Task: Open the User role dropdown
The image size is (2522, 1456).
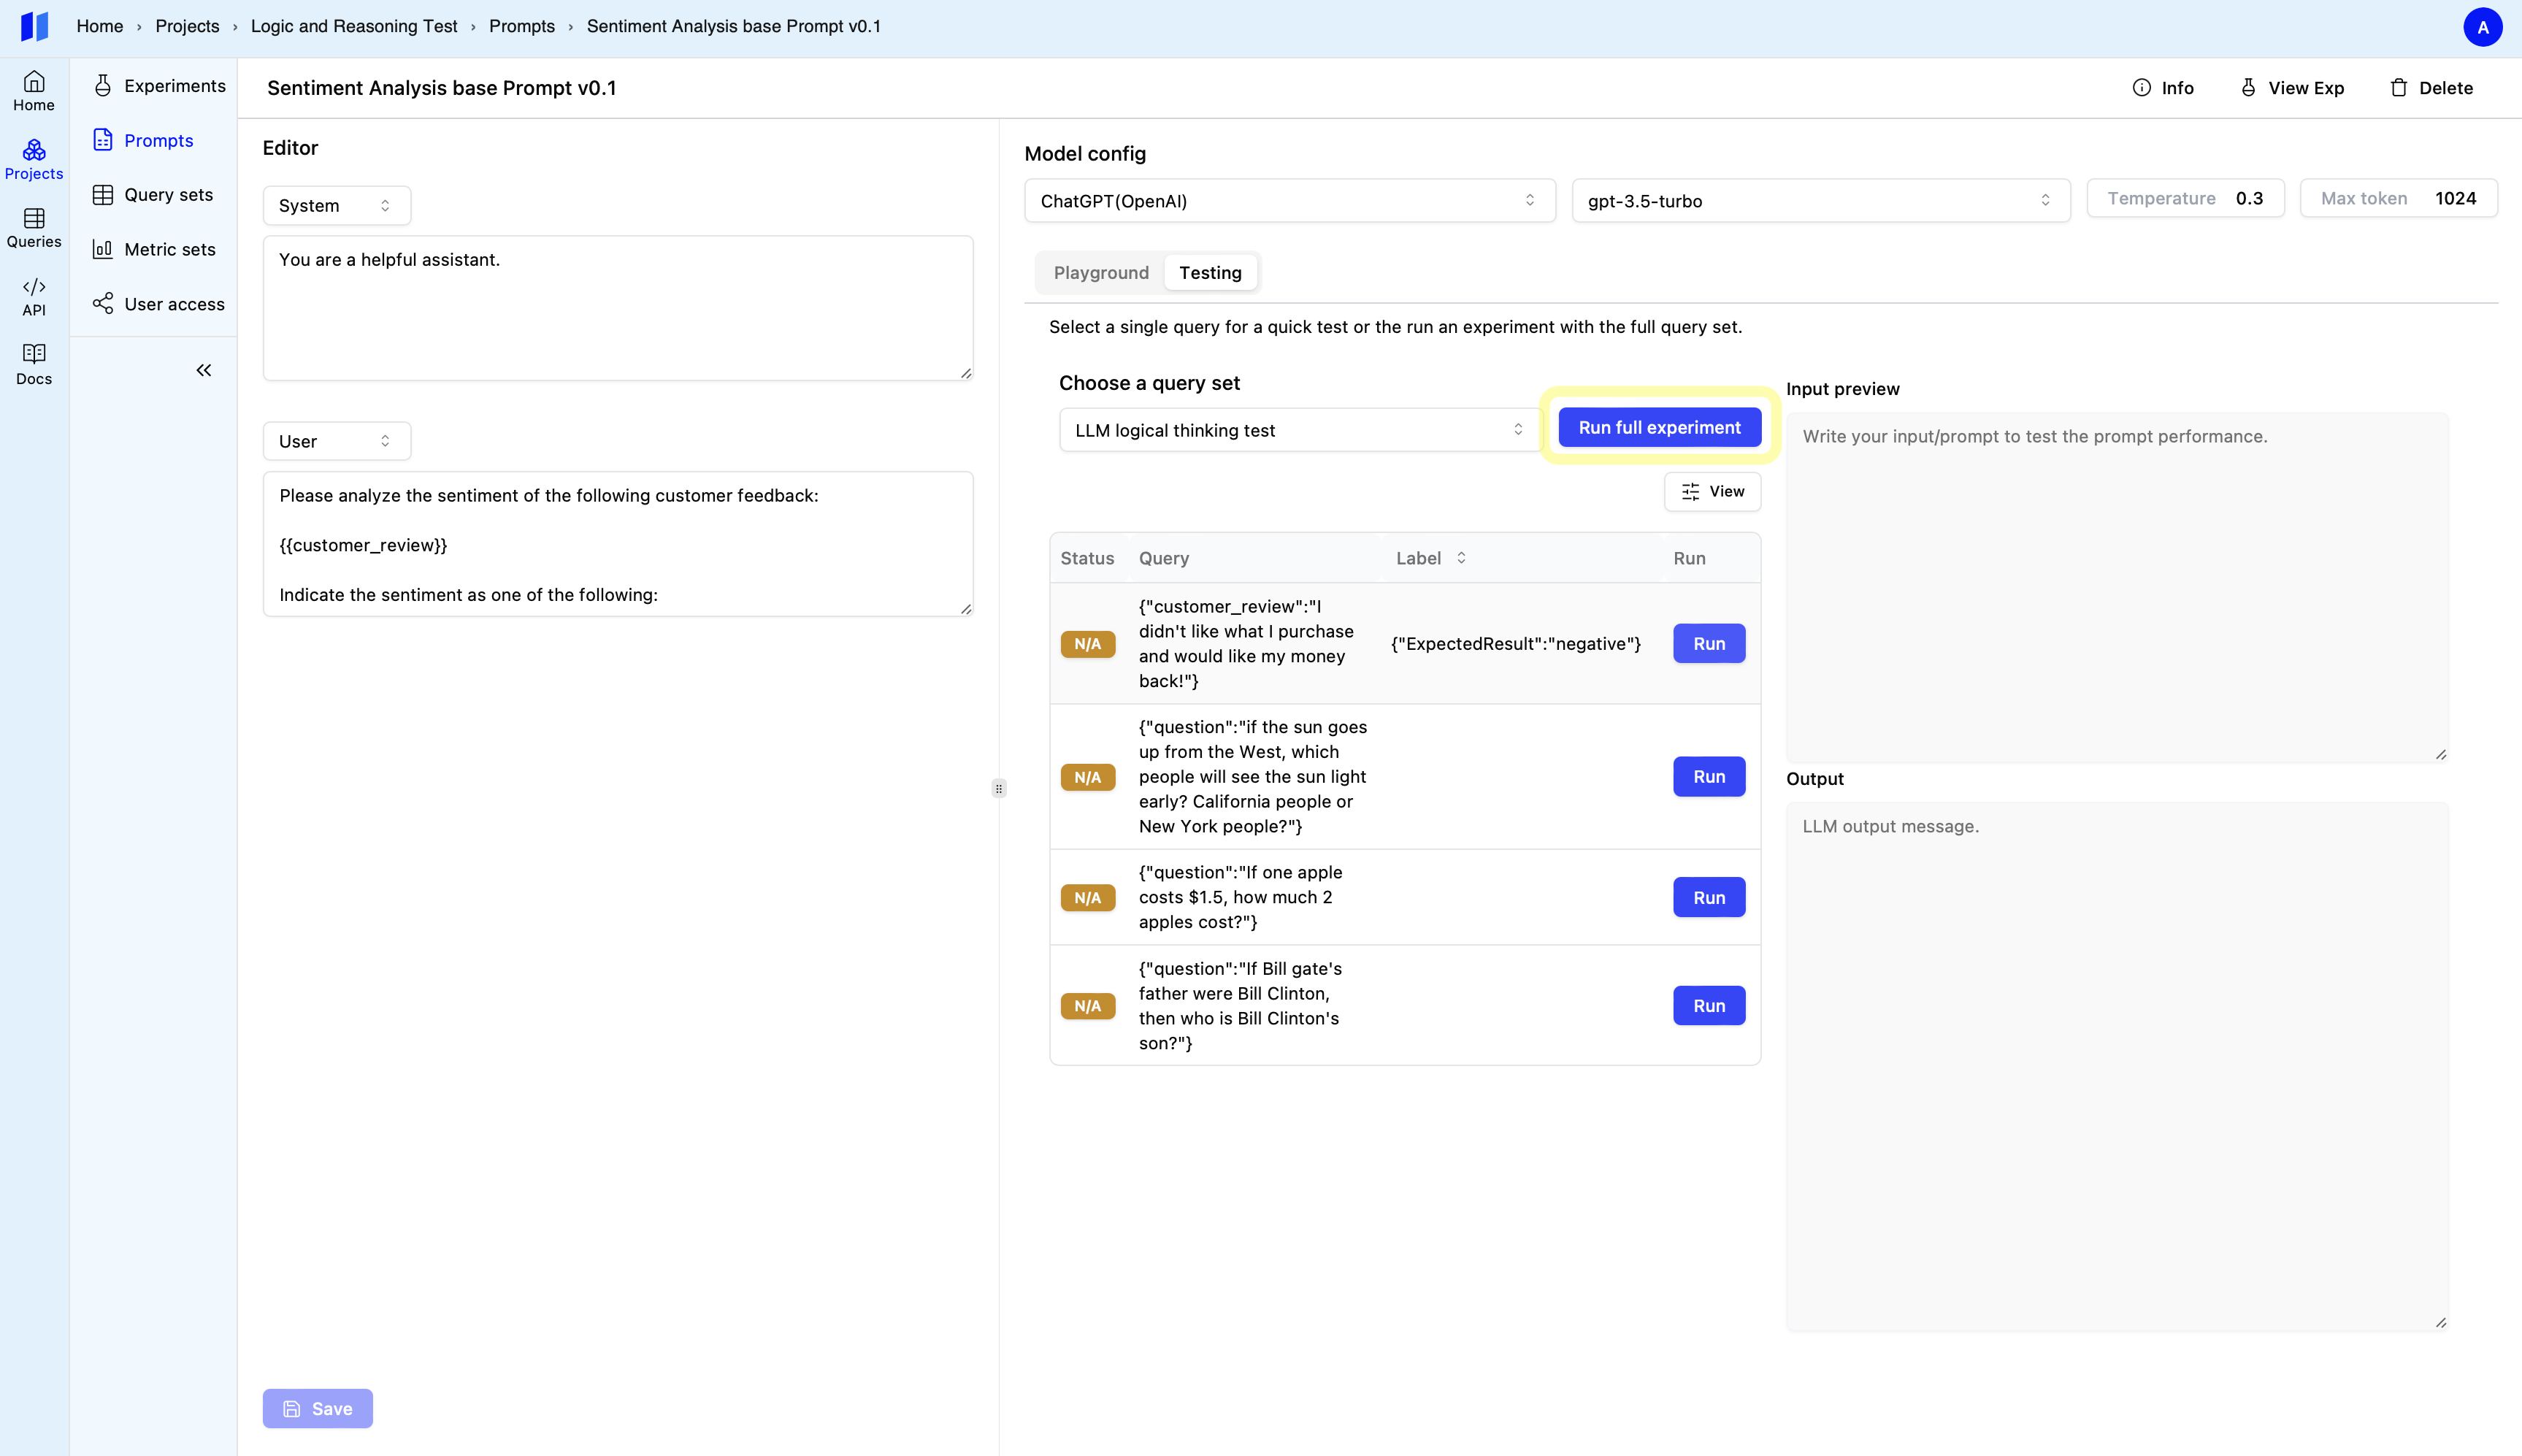Action: coord(336,441)
